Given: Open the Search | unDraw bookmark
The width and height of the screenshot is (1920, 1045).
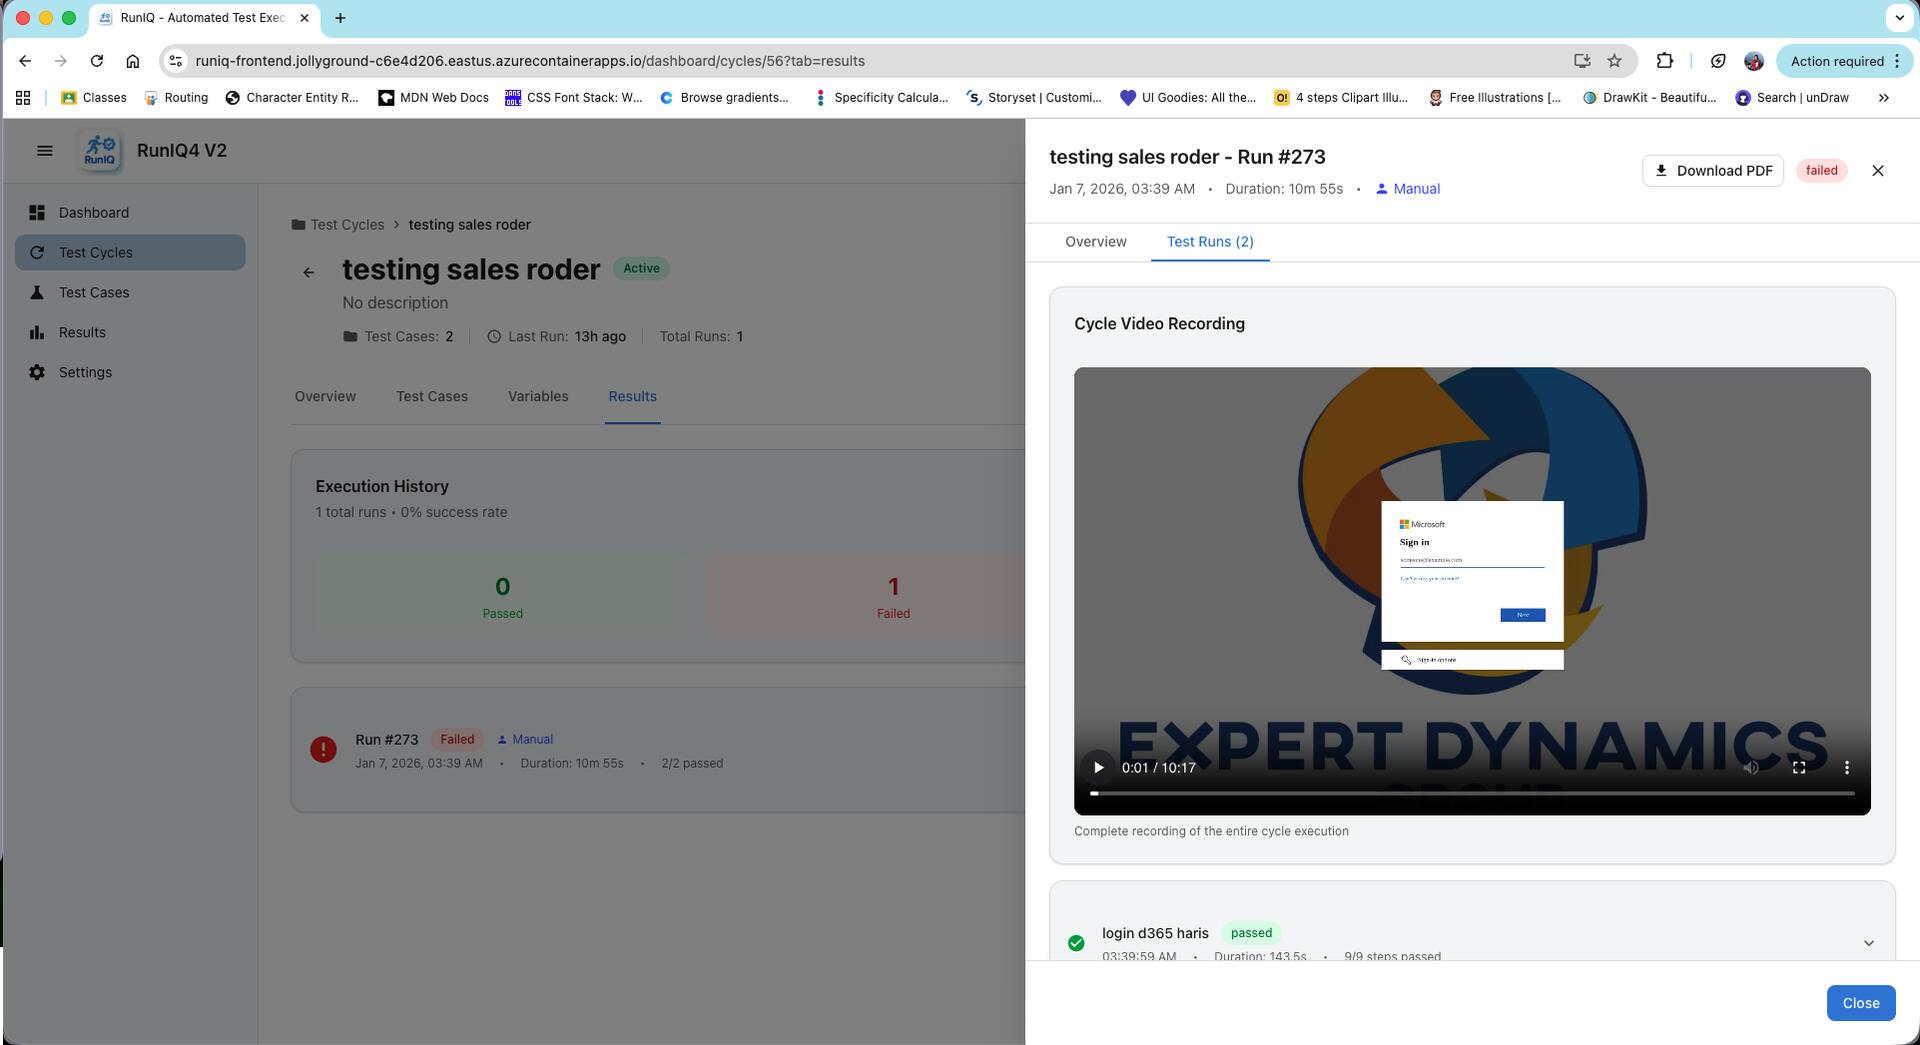Looking at the screenshot, I should [x=1792, y=98].
